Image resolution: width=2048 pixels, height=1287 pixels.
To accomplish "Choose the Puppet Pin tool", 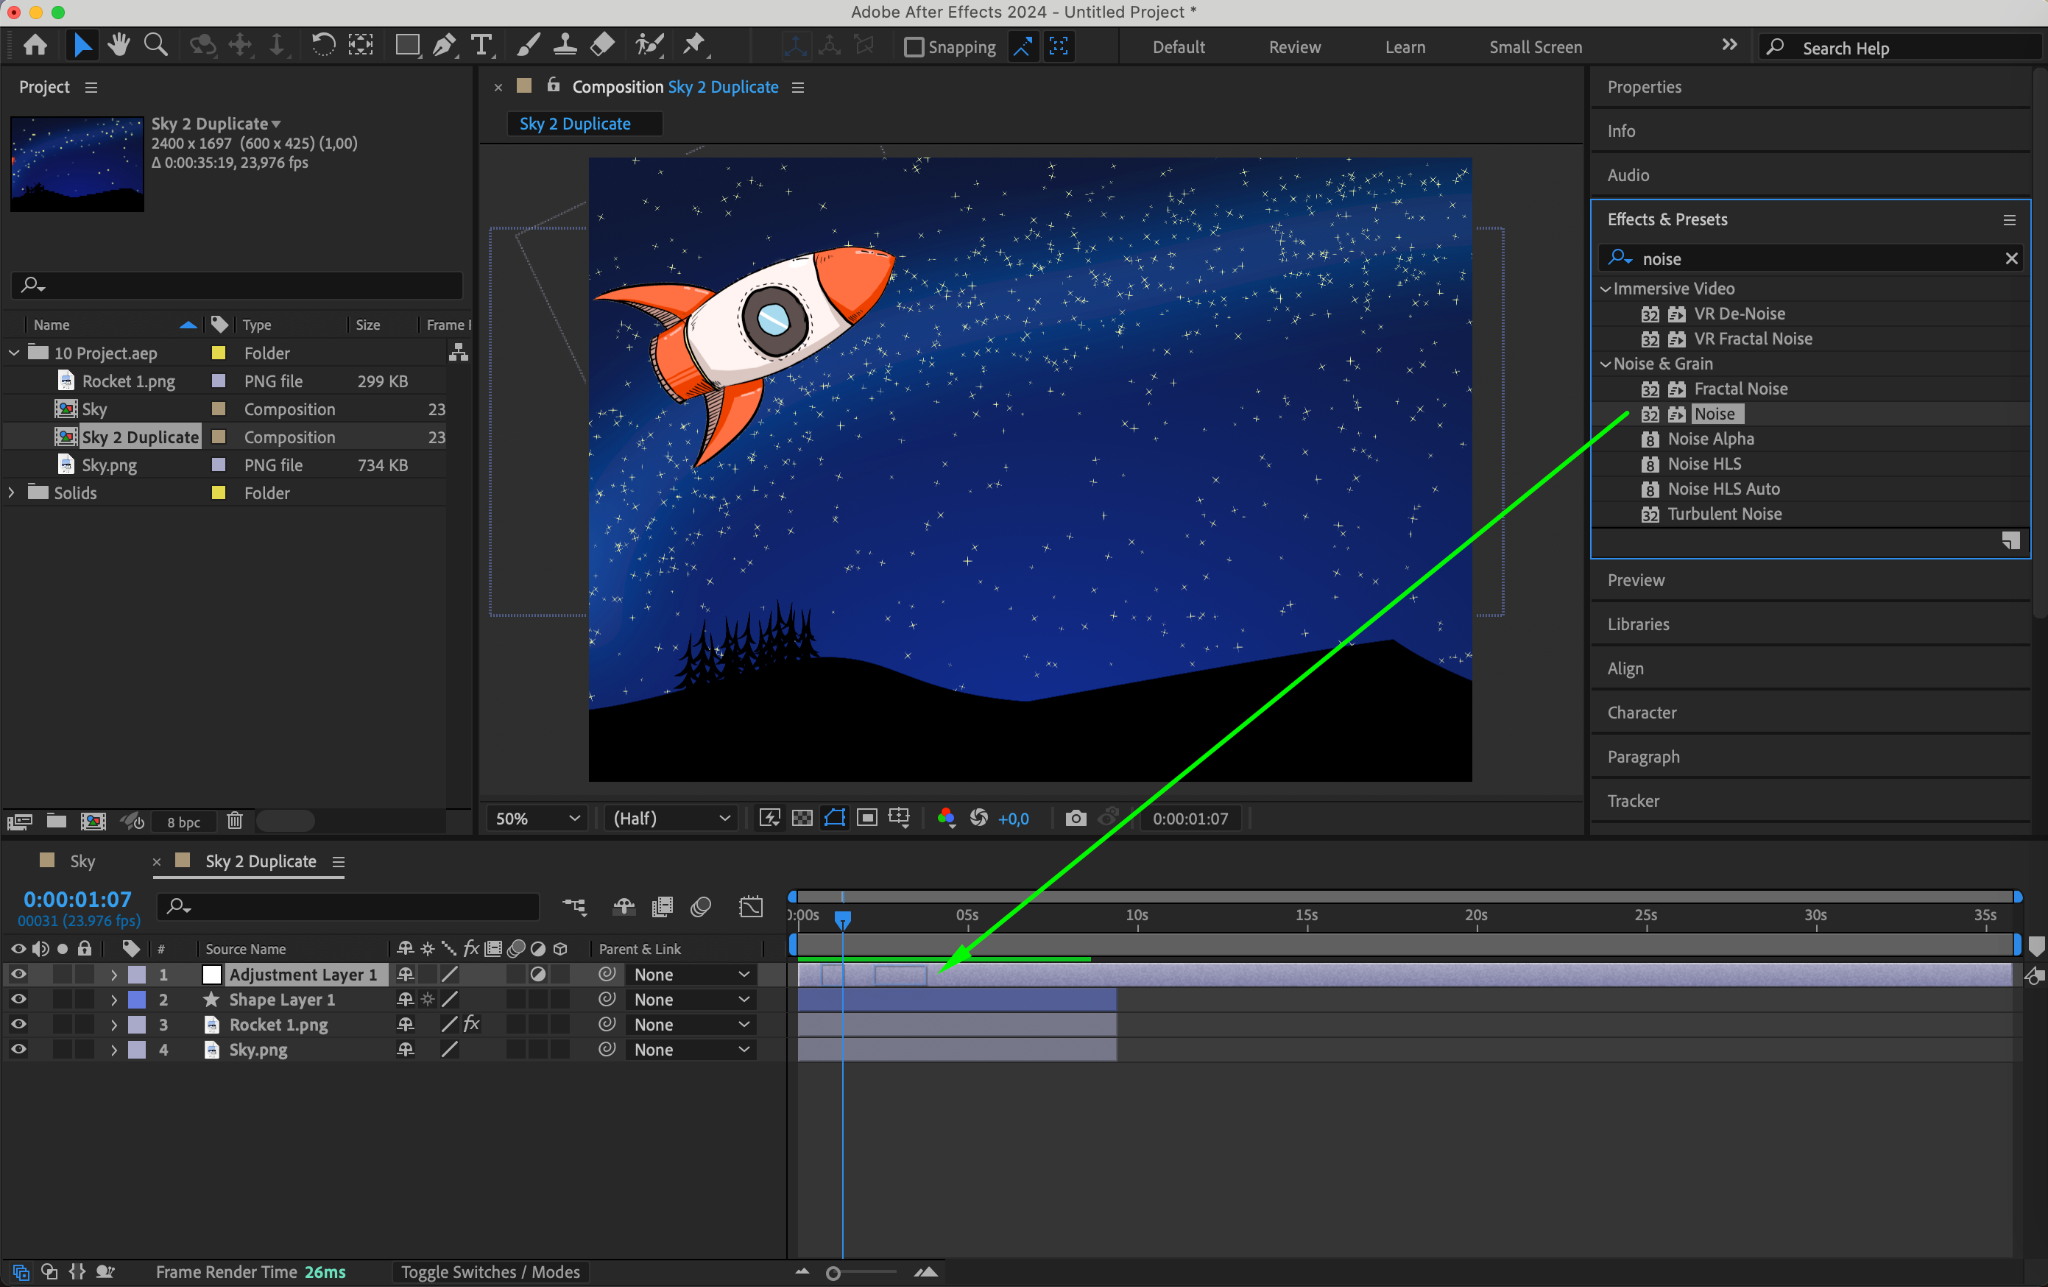I will click(693, 45).
